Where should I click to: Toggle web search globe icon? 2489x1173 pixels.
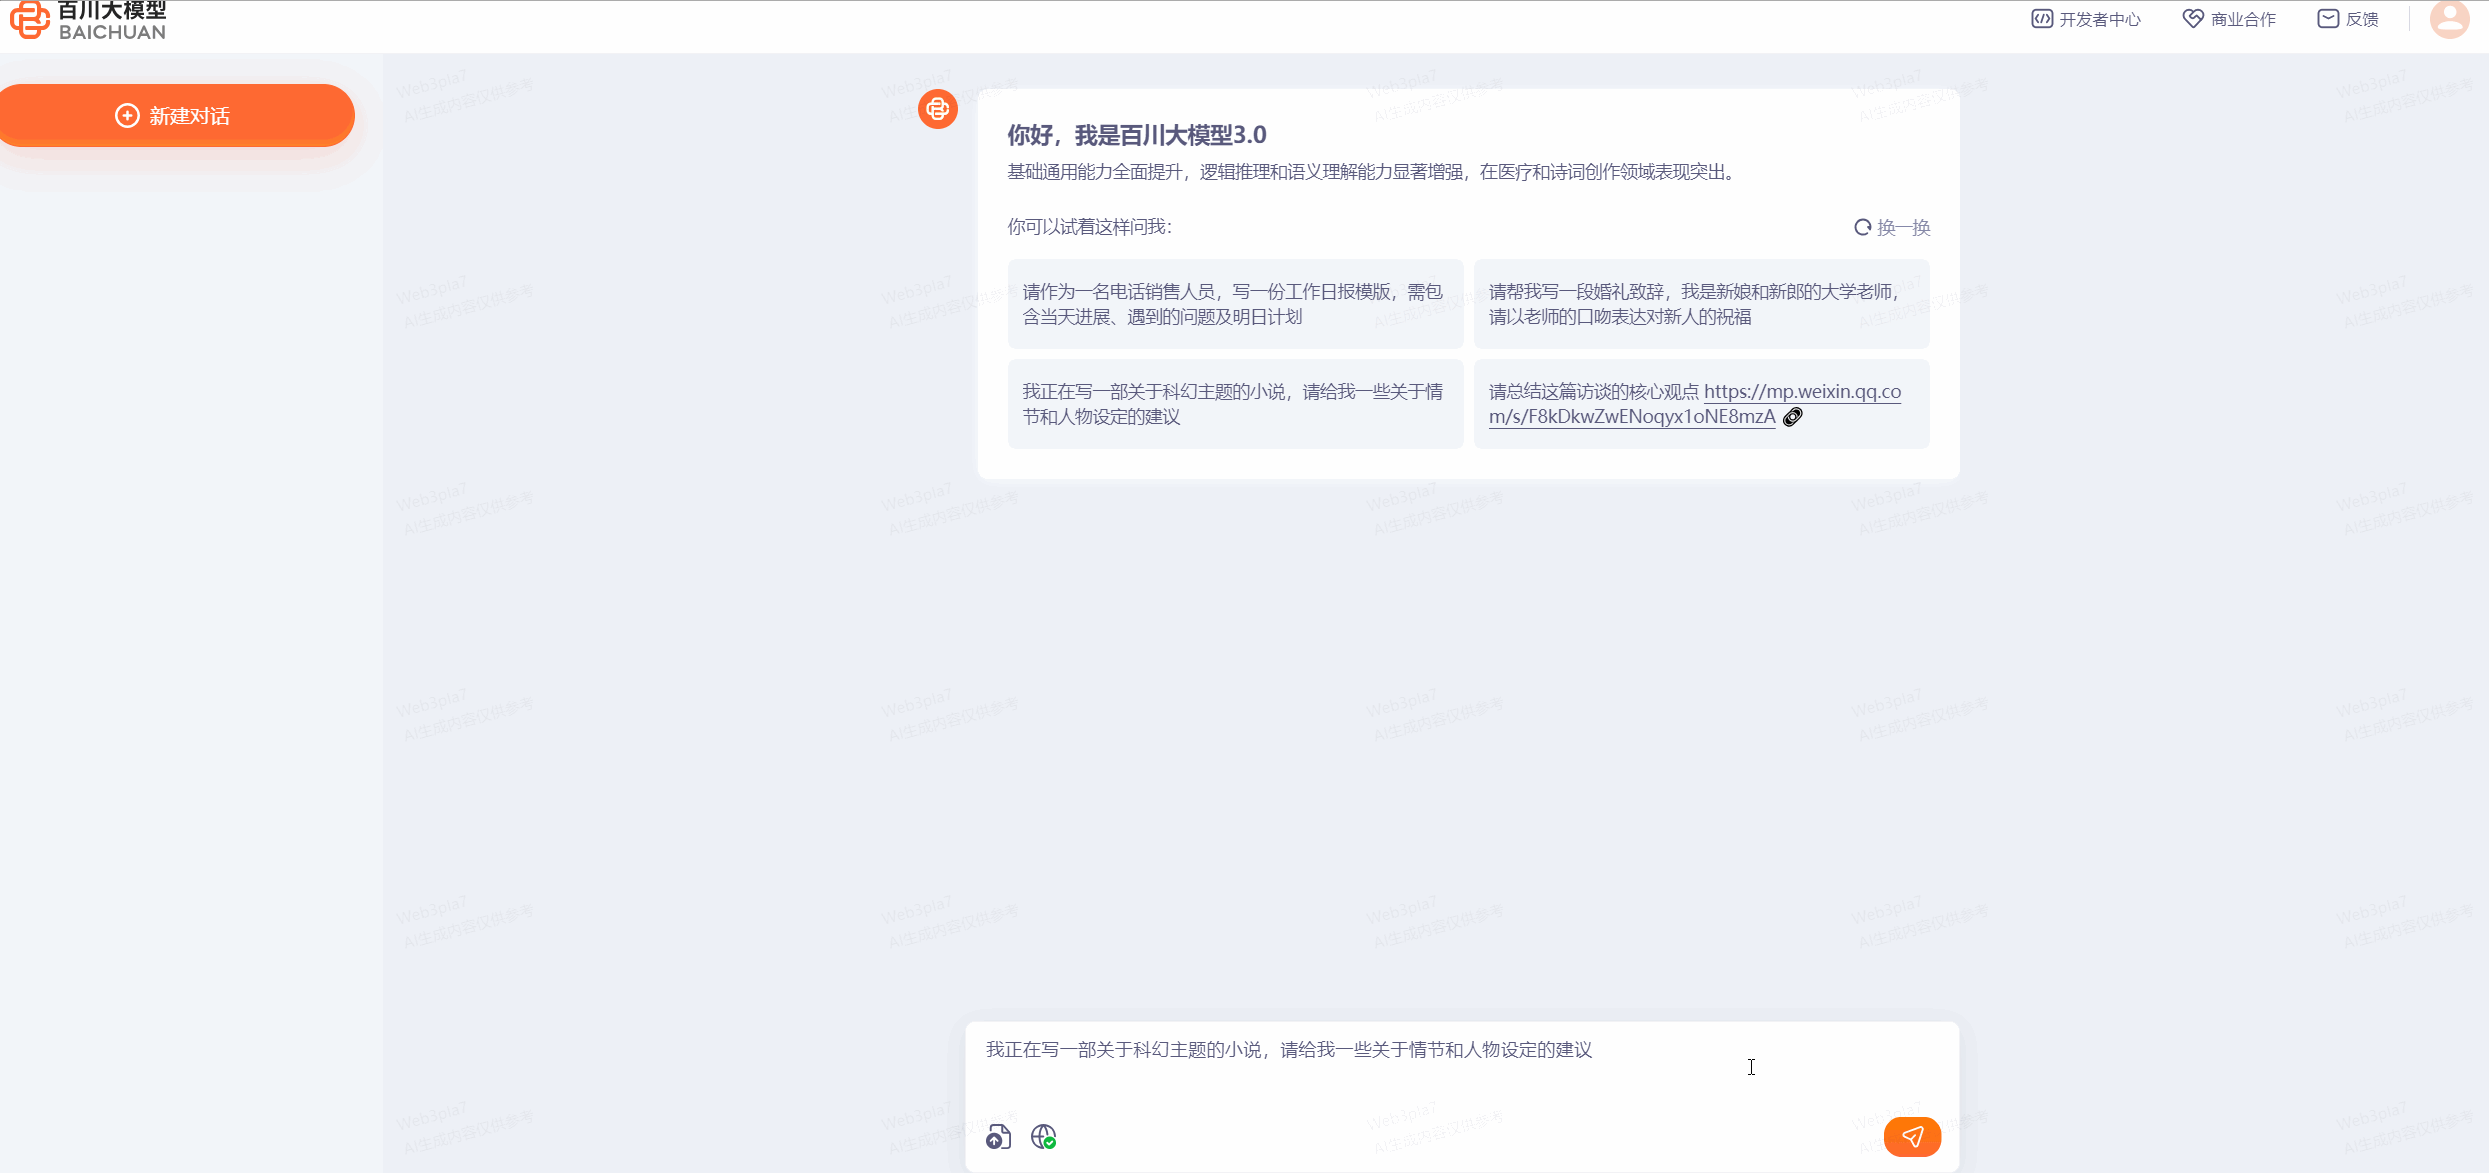pos(1043,1137)
